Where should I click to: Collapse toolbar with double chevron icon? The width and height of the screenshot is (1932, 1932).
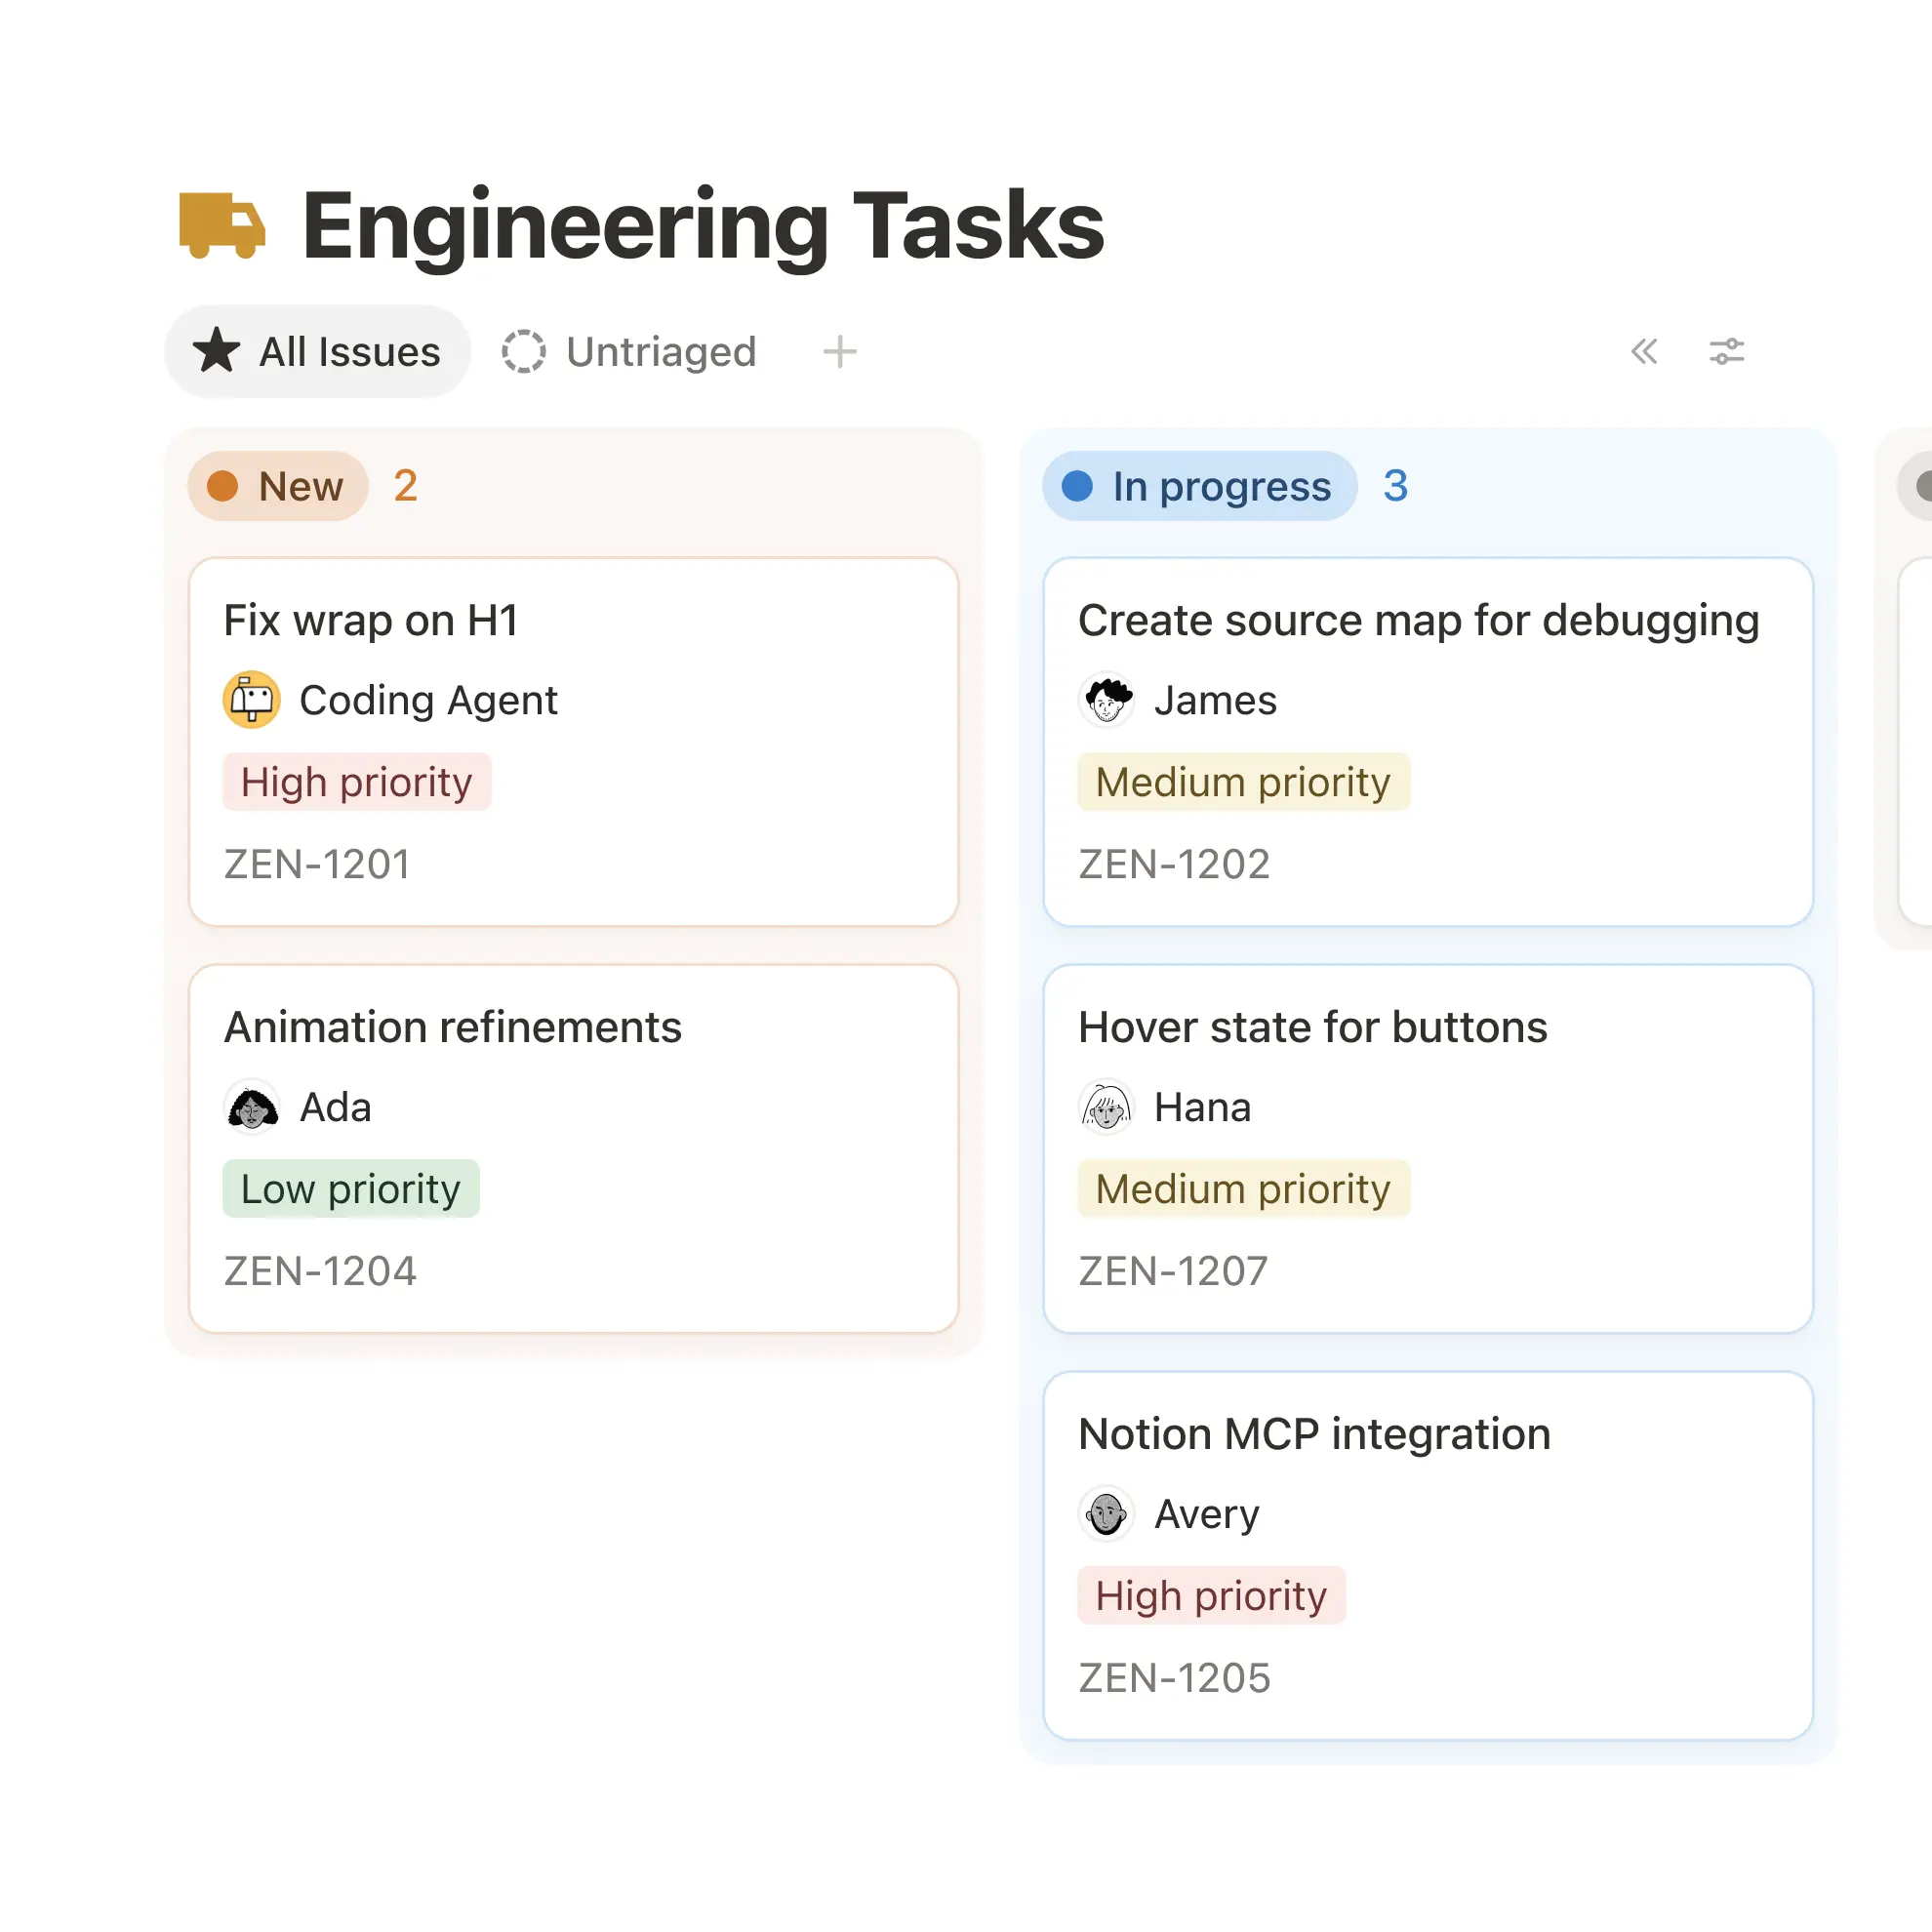(x=1644, y=352)
